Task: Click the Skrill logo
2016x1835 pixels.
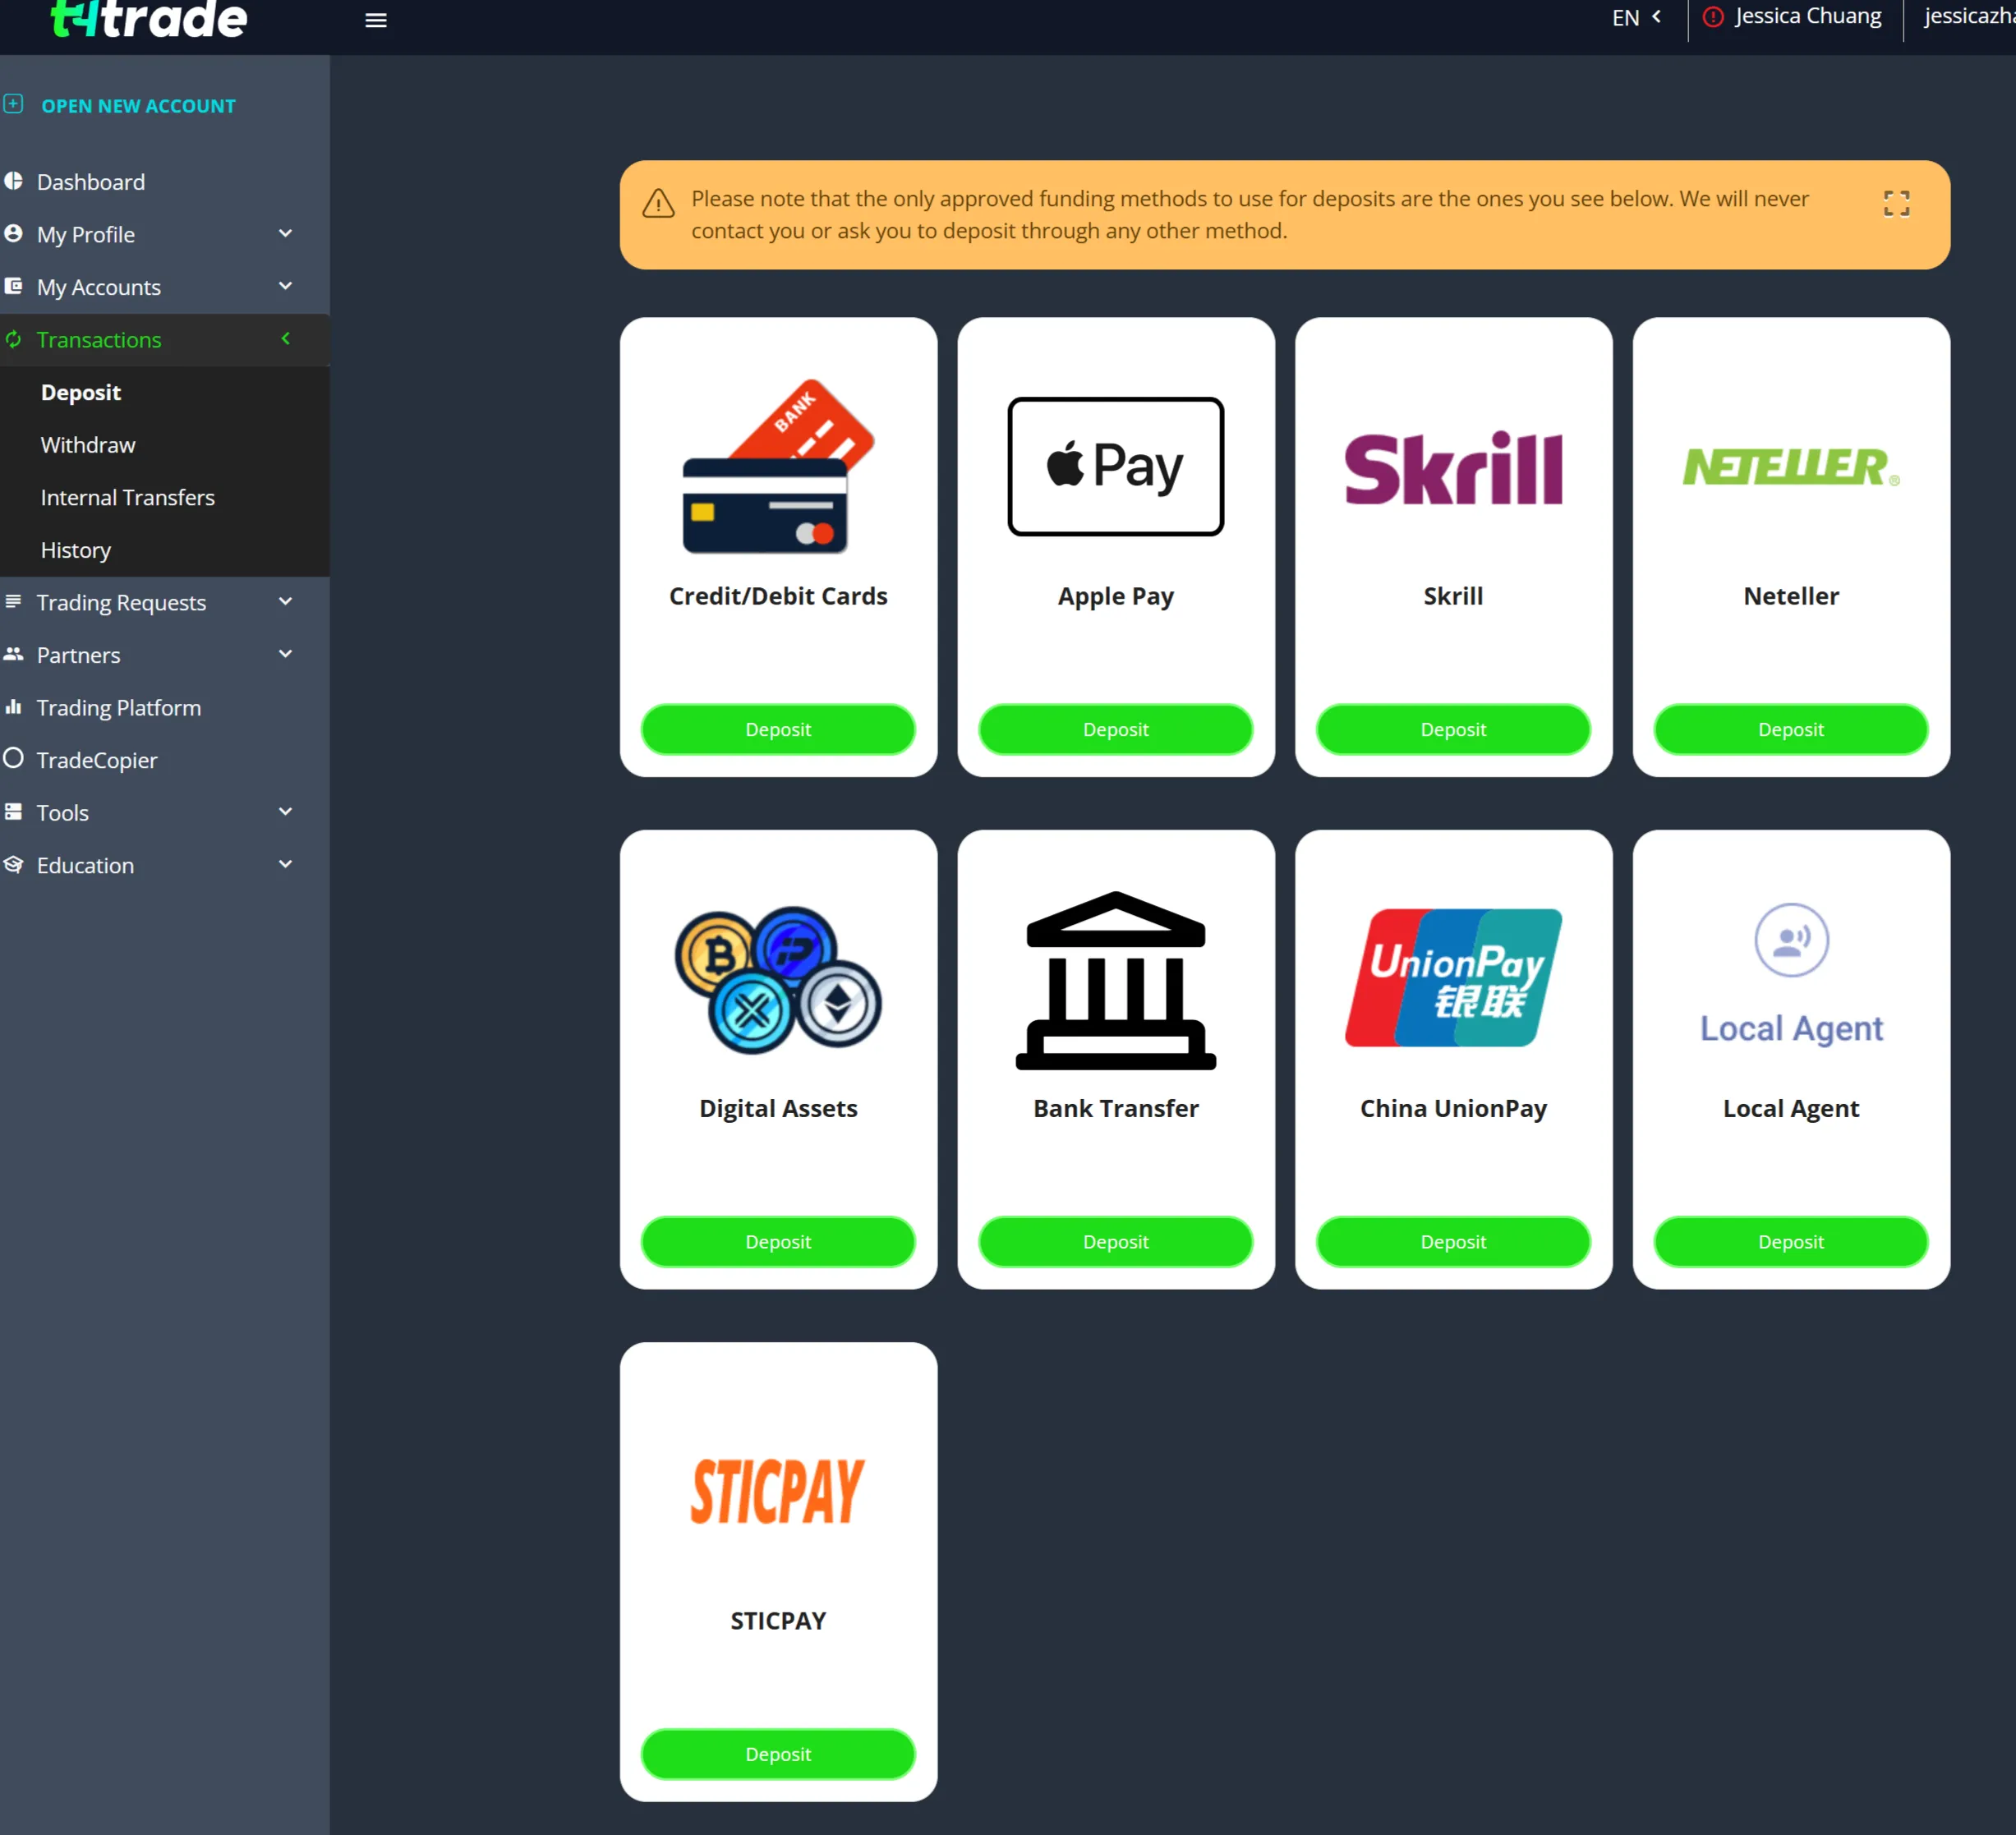Action: point(1453,468)
